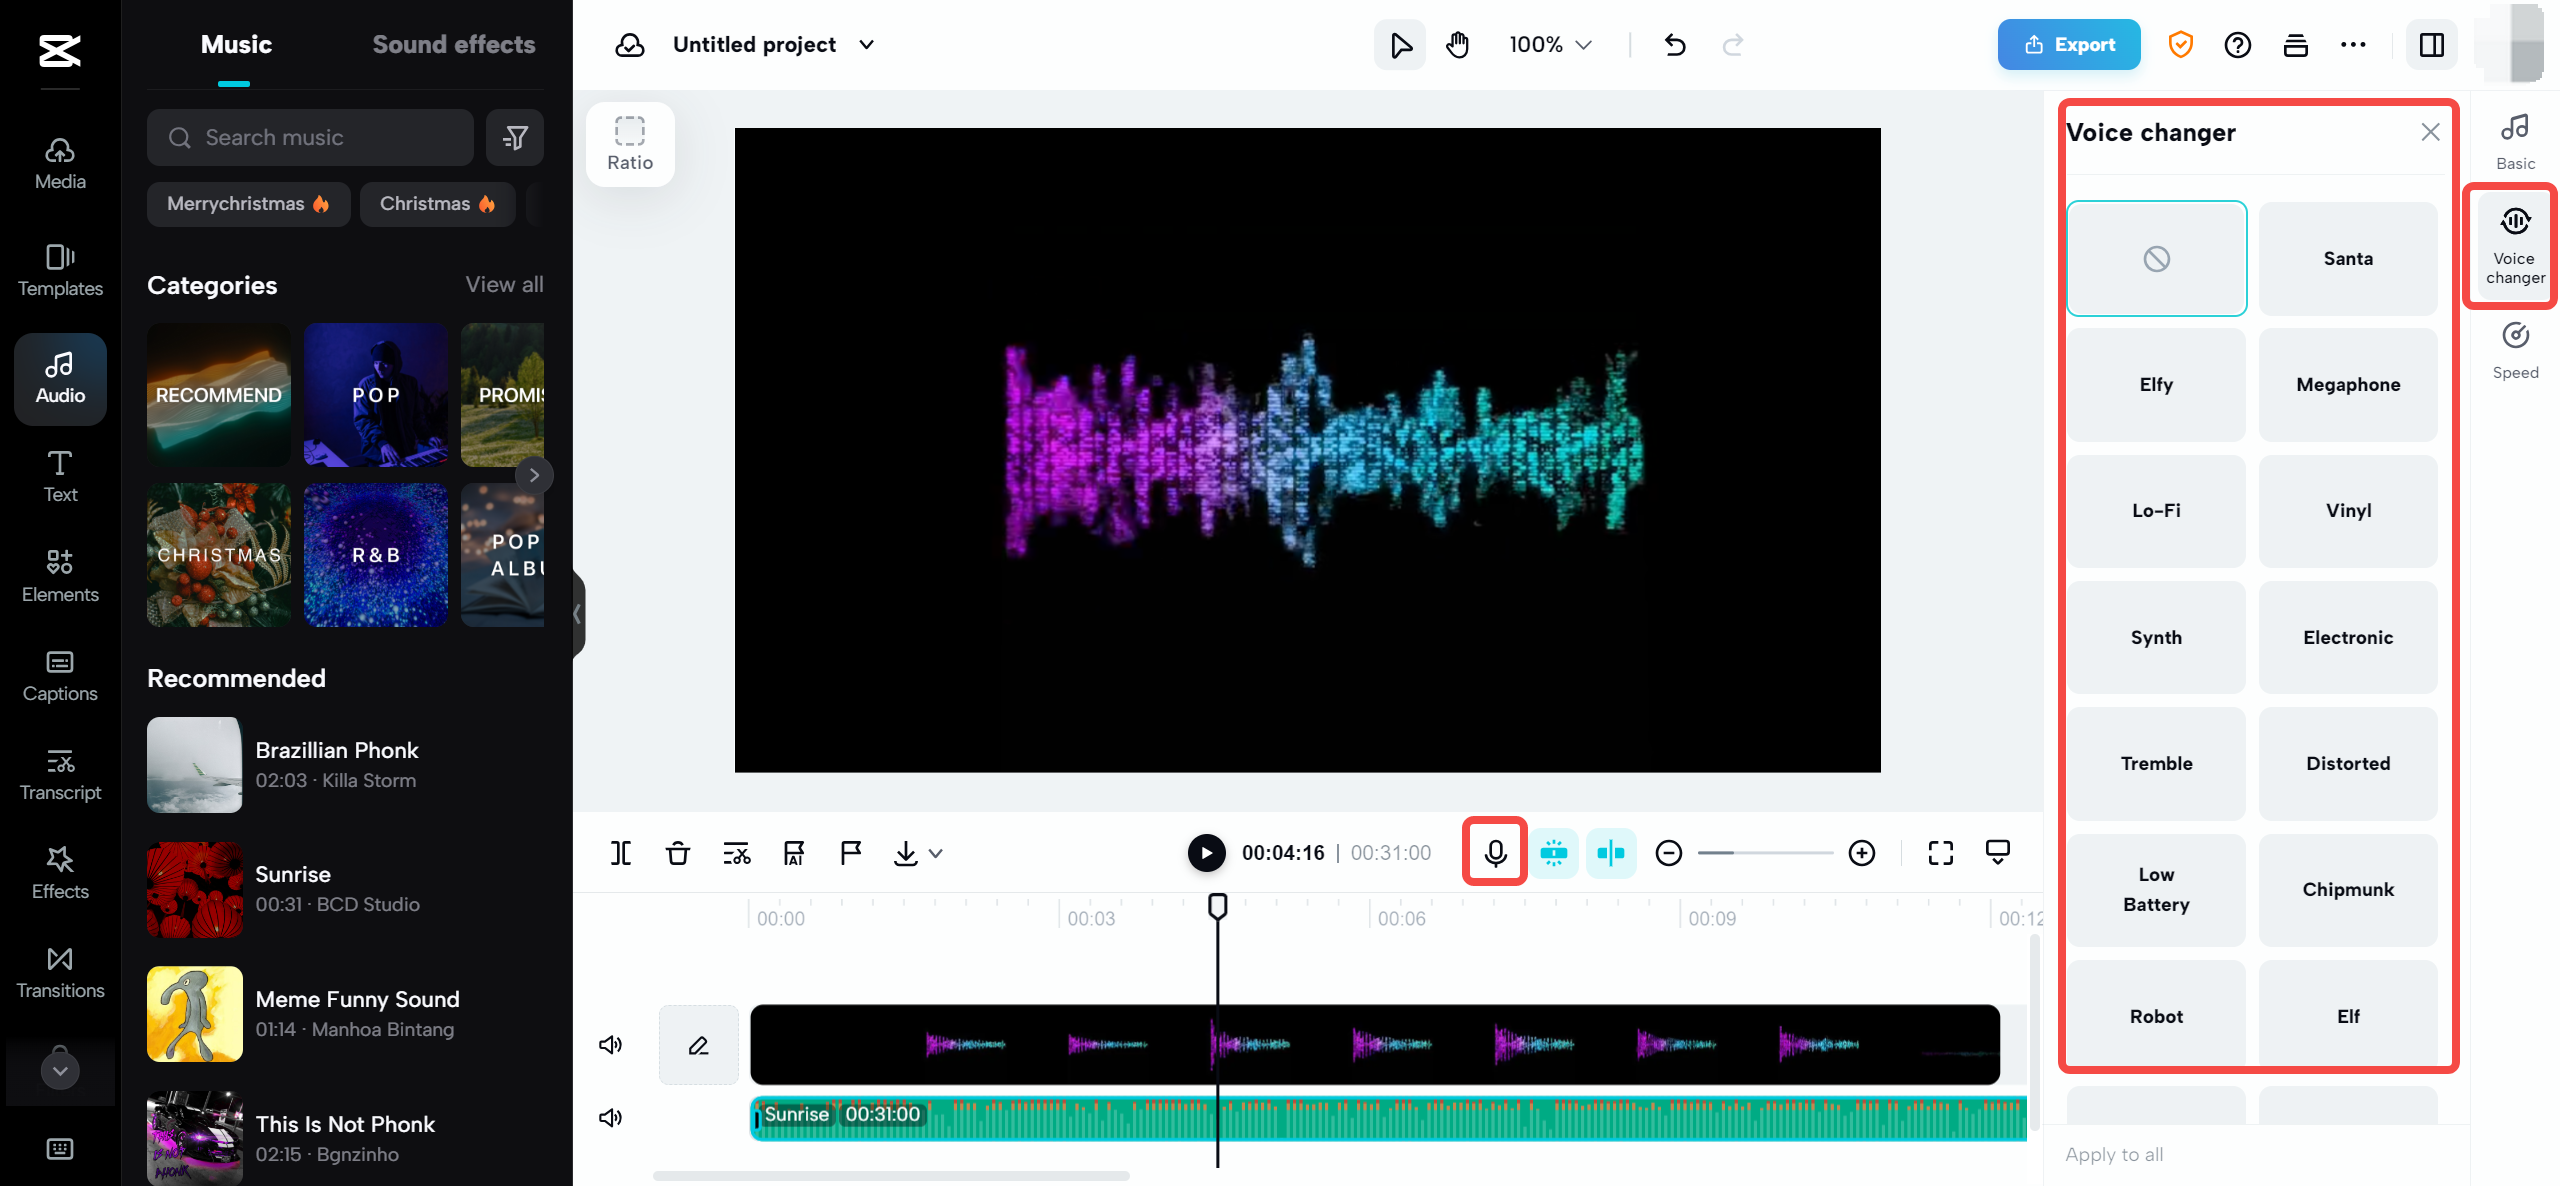Image resolution: width=2560 pixels, height=1186 pixels.
Task: Delete the selected clip using trash icon
Action: (678, 853)
